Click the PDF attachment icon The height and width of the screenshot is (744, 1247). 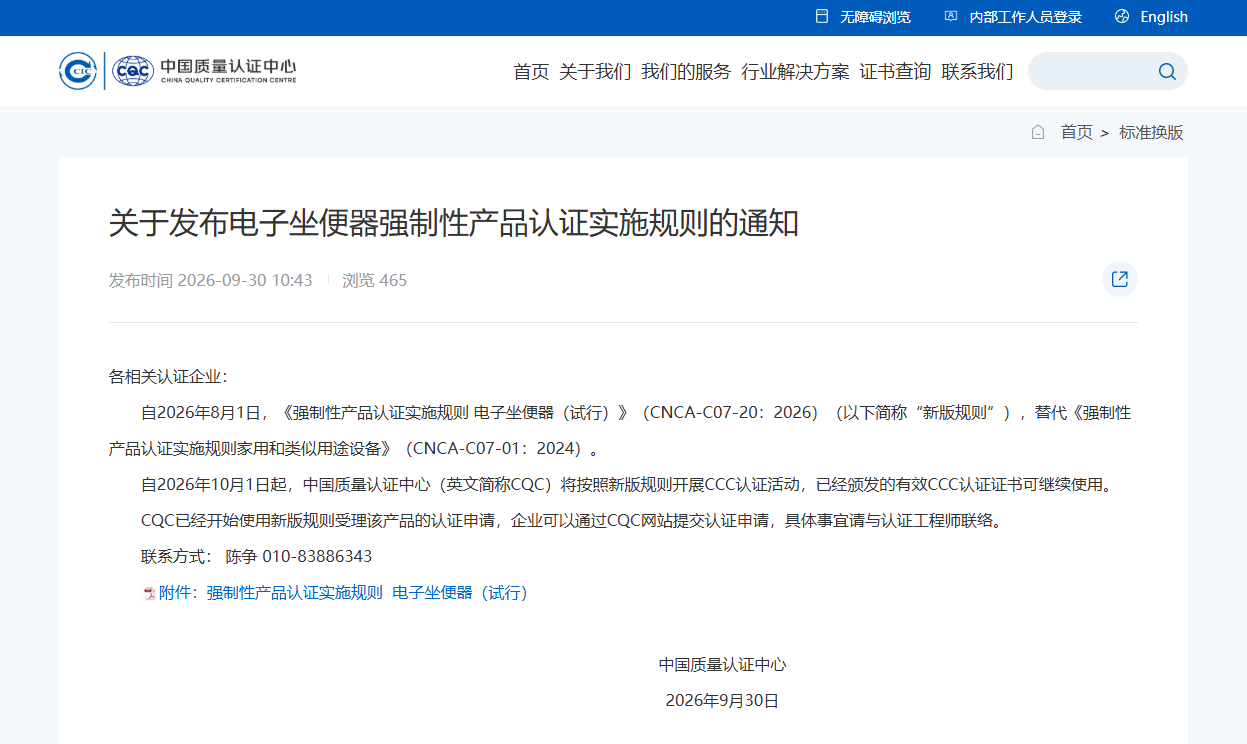point(149,593)
